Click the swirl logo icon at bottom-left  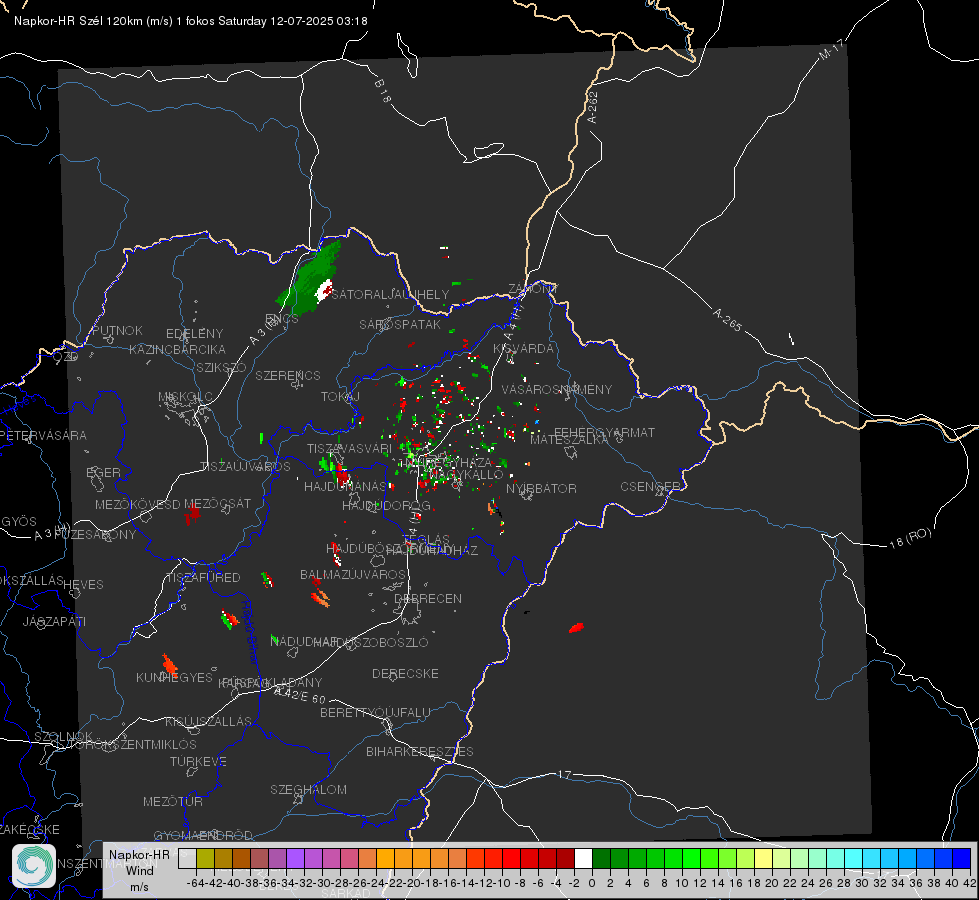[x=34, y=866]
